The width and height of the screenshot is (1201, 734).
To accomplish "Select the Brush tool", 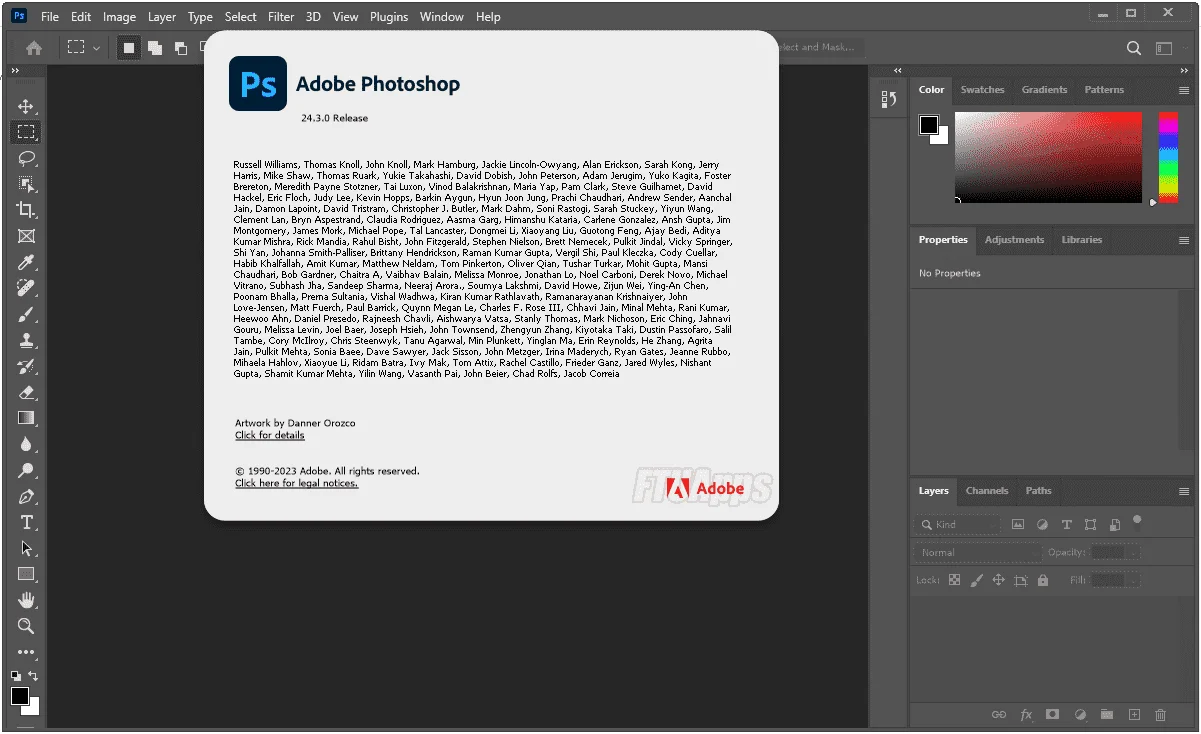I will point(26,314).
